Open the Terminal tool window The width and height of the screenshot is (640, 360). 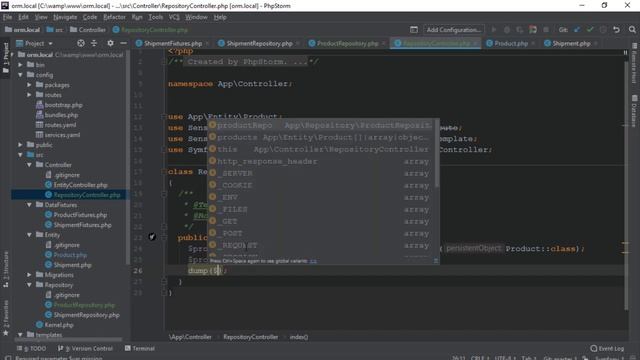coord(140,348)
